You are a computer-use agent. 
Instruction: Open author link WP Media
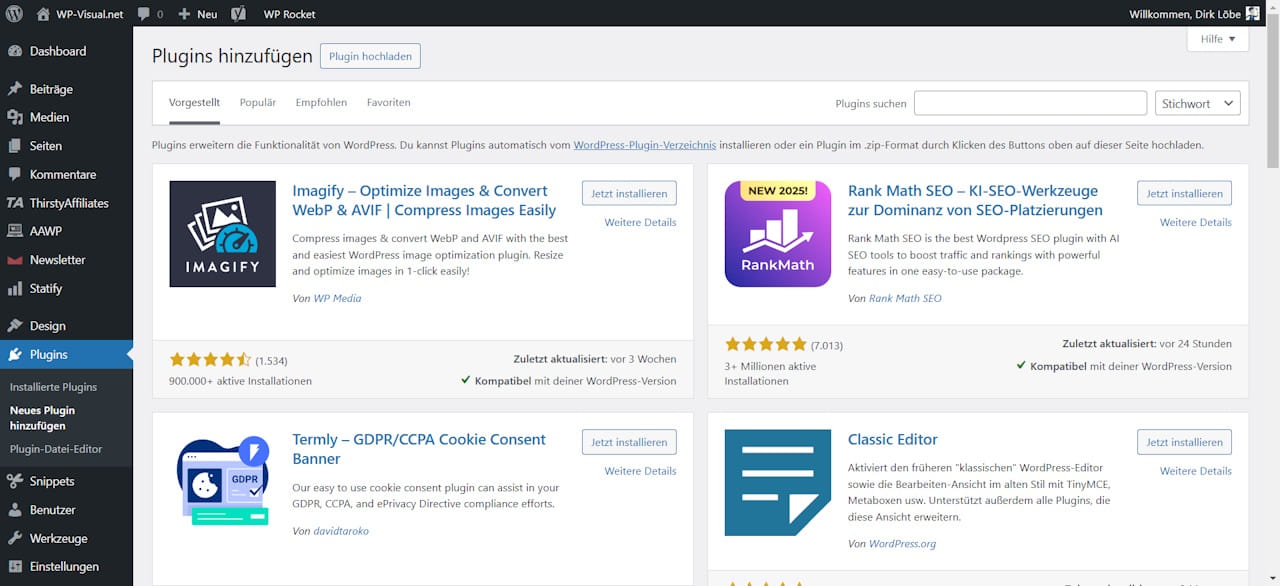tap(338, 298)
